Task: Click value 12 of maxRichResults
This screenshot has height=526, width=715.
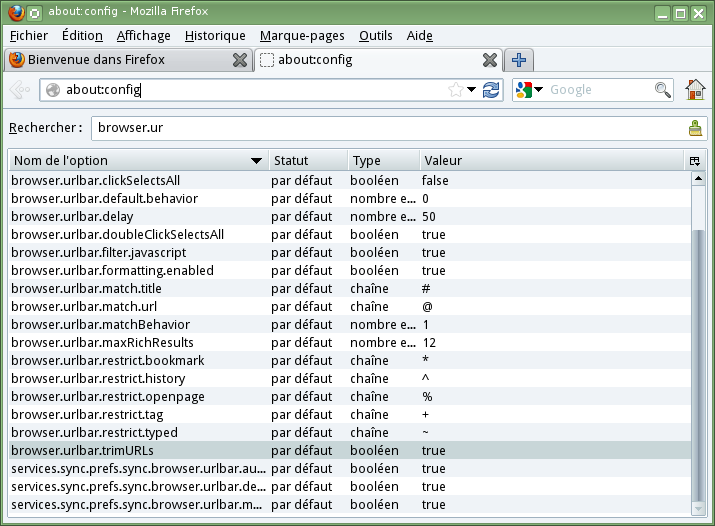Action: pyautogui.click(x=429, y=343)
